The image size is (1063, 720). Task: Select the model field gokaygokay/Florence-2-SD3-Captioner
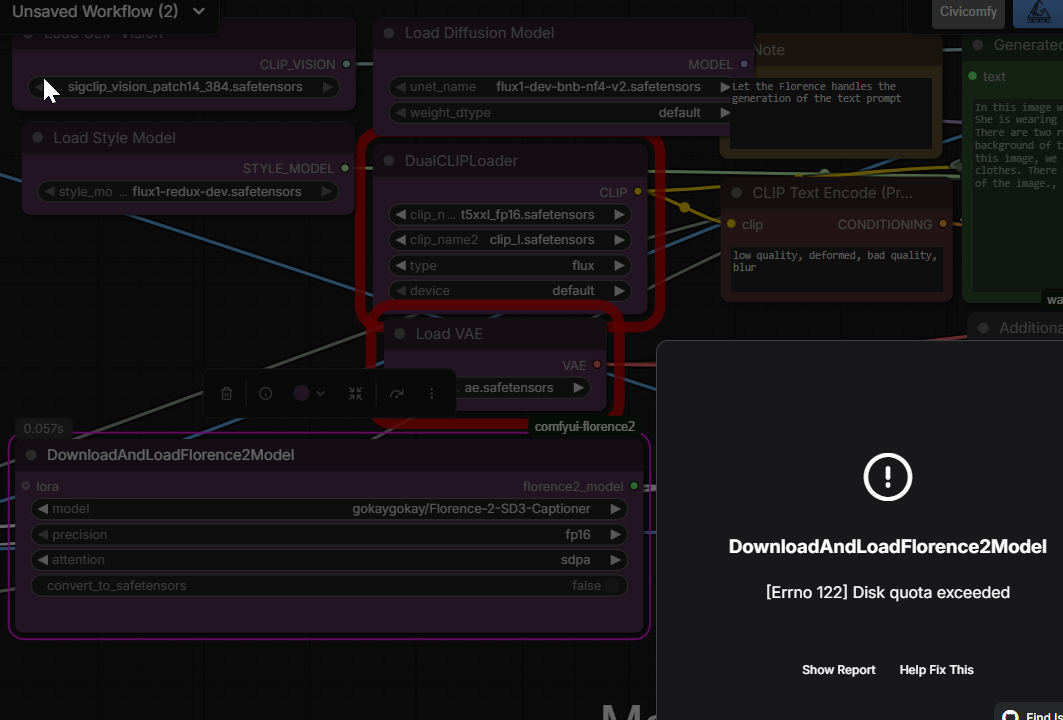[329, 509]
